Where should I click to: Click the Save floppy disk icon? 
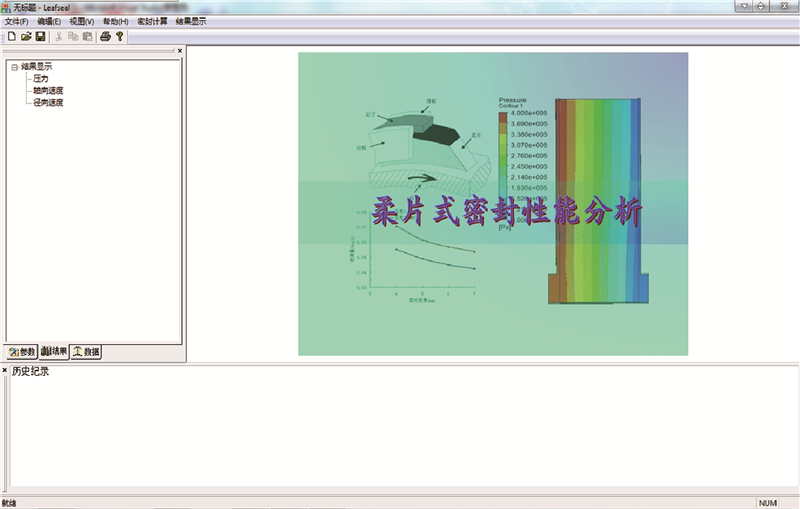point(40,37)
